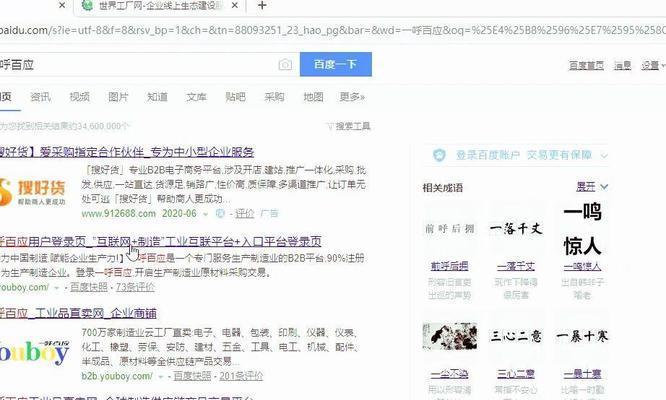666x400 pixels.
Task: Click 三心二意 idiom image
Action: coord(516,336)
